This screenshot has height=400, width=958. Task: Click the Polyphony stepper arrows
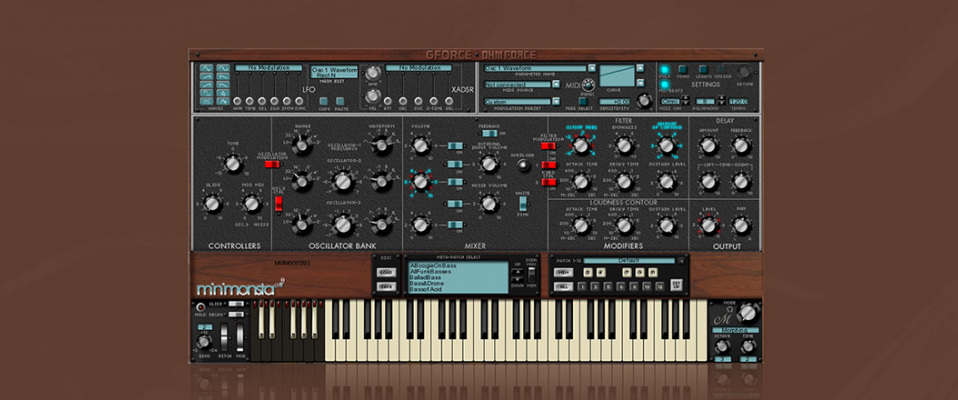722,100
